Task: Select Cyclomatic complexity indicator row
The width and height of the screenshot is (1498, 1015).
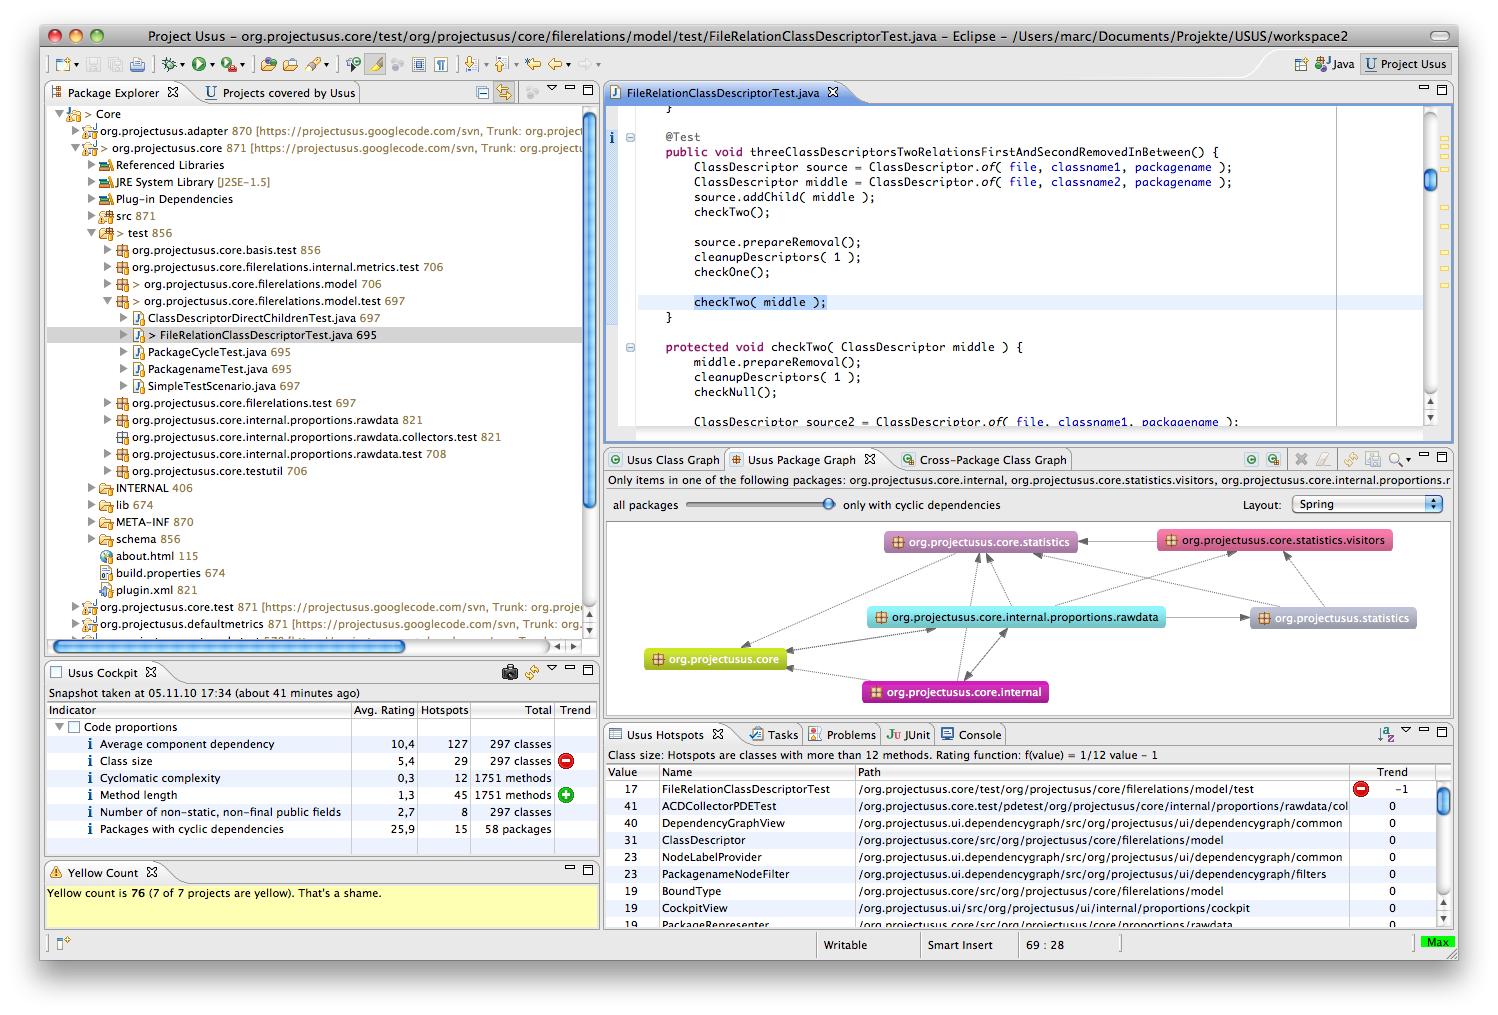Action: pos(322,778)
